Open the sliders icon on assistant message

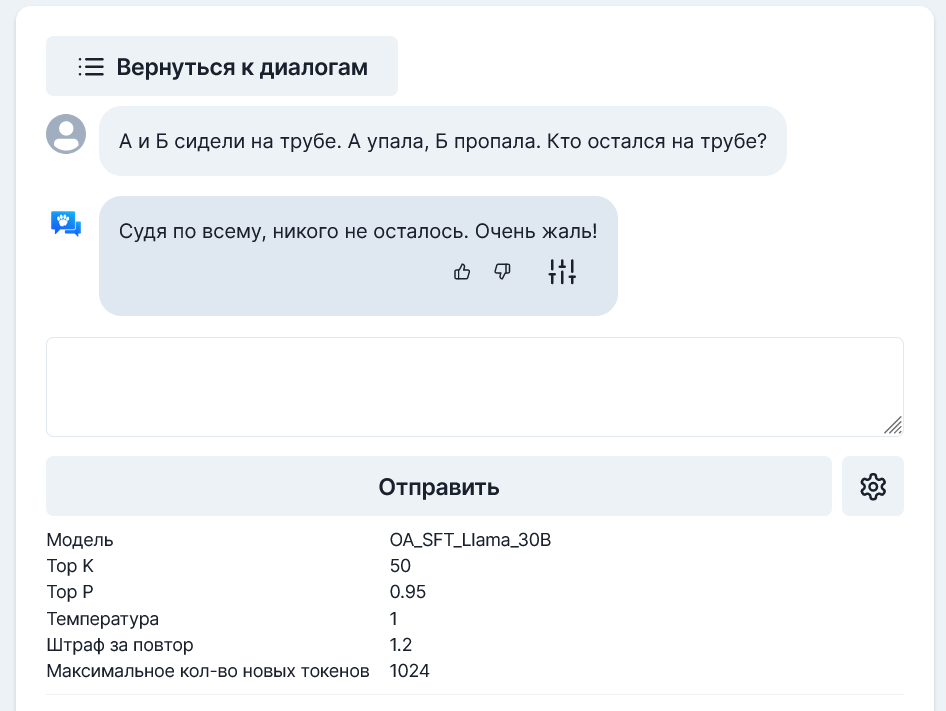pos(562,271)
